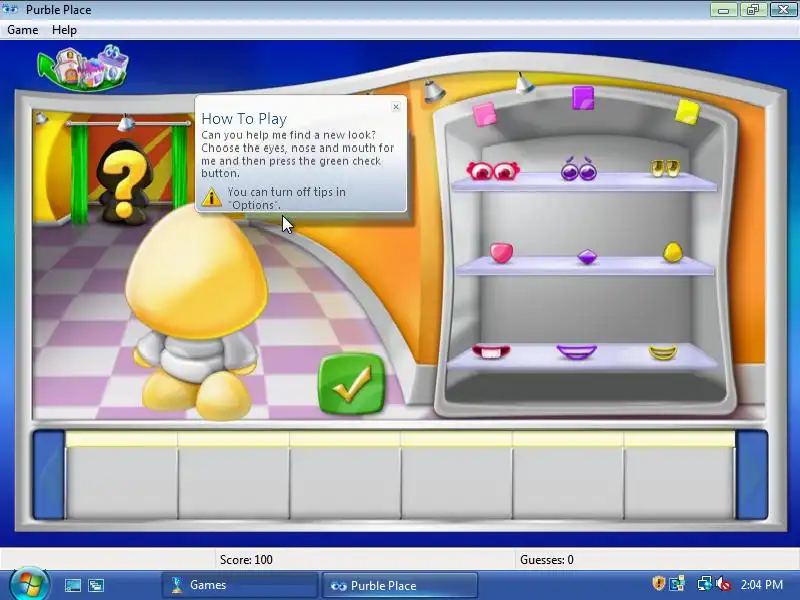Click the Show Desktop quick launch icon

click(72, 585)
